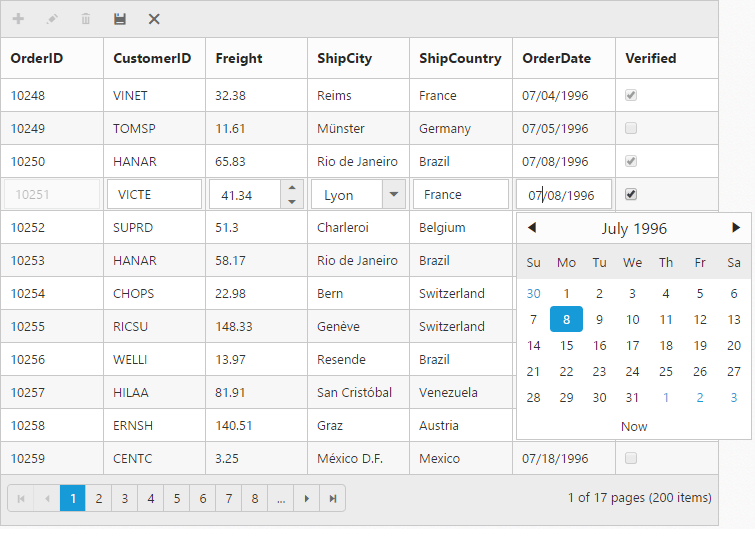The height and width of the screenshot is (534, 755).
Task: Go to previous month in calendar
Action: tap(532, 228)
